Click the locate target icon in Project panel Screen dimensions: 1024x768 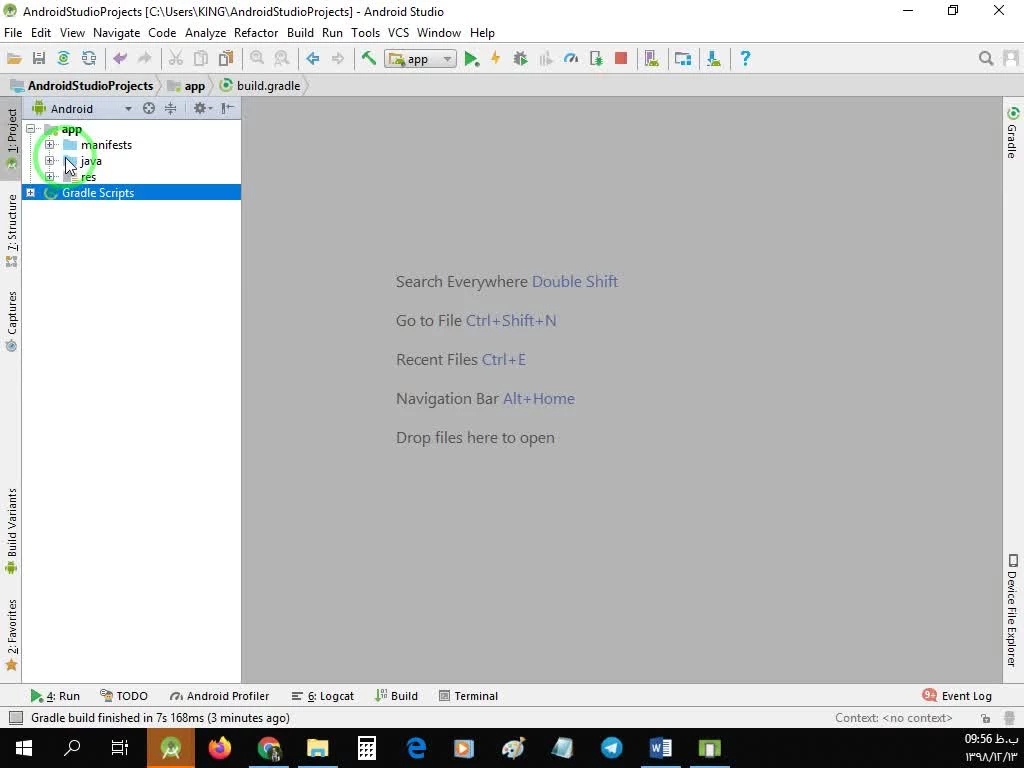pyautogui.click(x=149, y=108)
